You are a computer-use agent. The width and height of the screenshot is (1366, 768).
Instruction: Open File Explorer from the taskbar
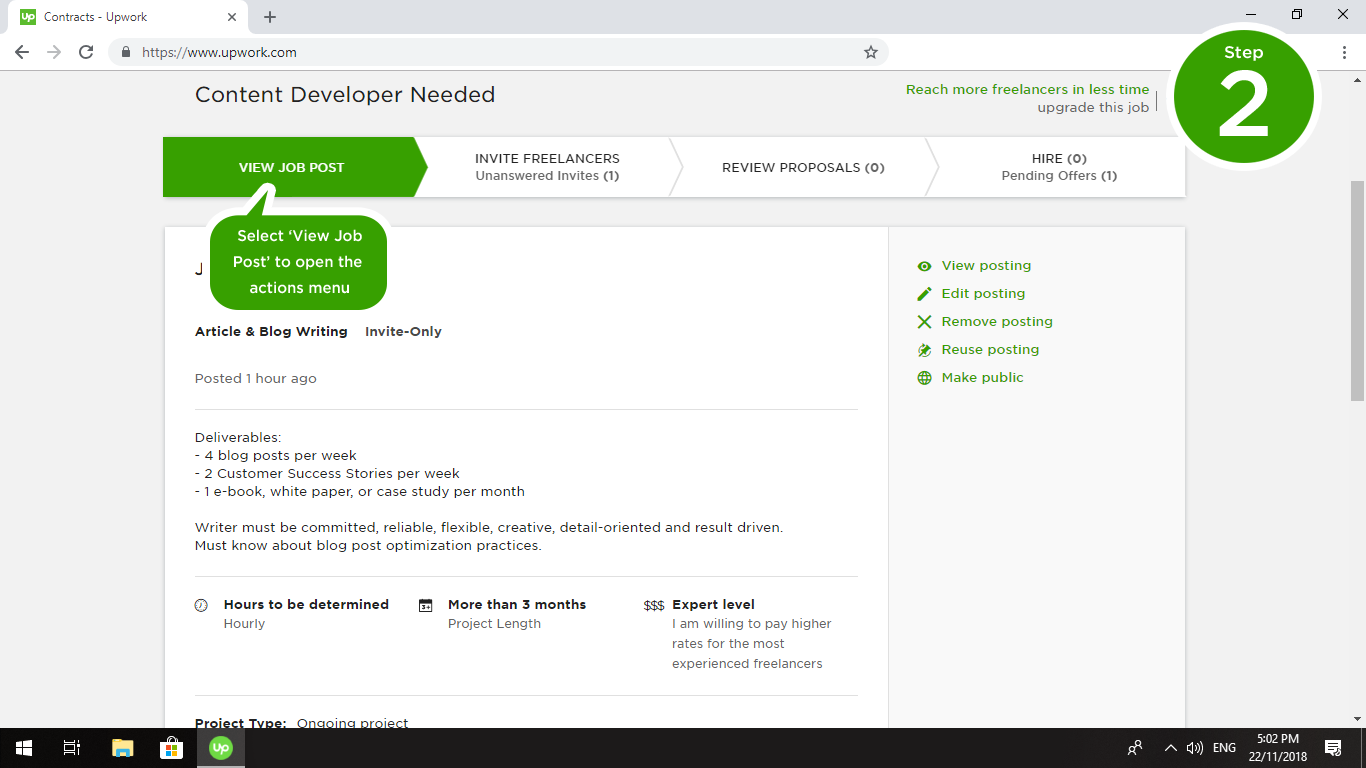[x=122, y=748]
